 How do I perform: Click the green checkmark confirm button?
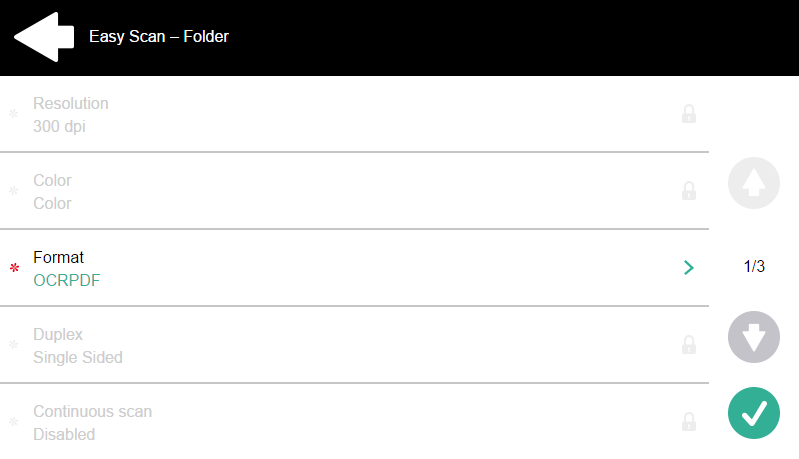tap(753, 412)
